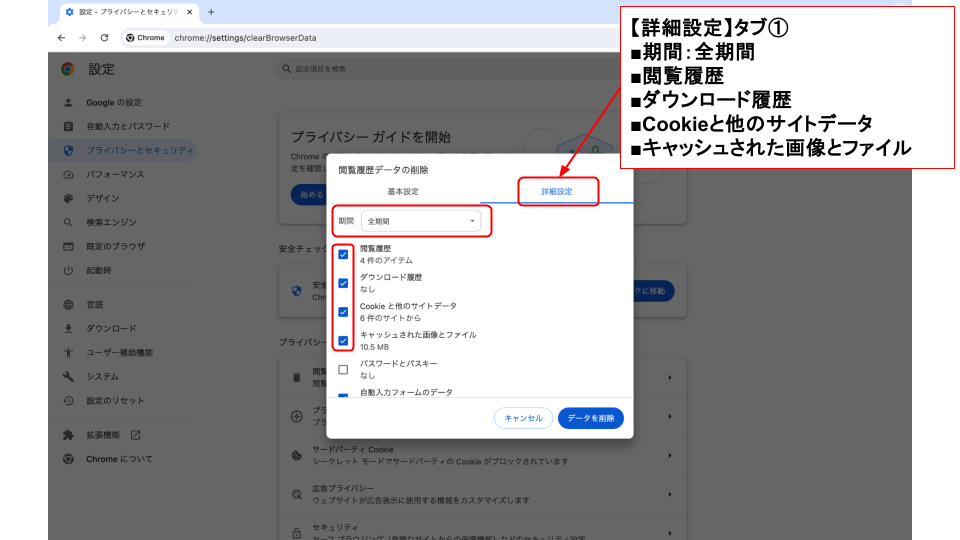Click the データを削除 button
960x540 pixels.
[x=590, y=418]
